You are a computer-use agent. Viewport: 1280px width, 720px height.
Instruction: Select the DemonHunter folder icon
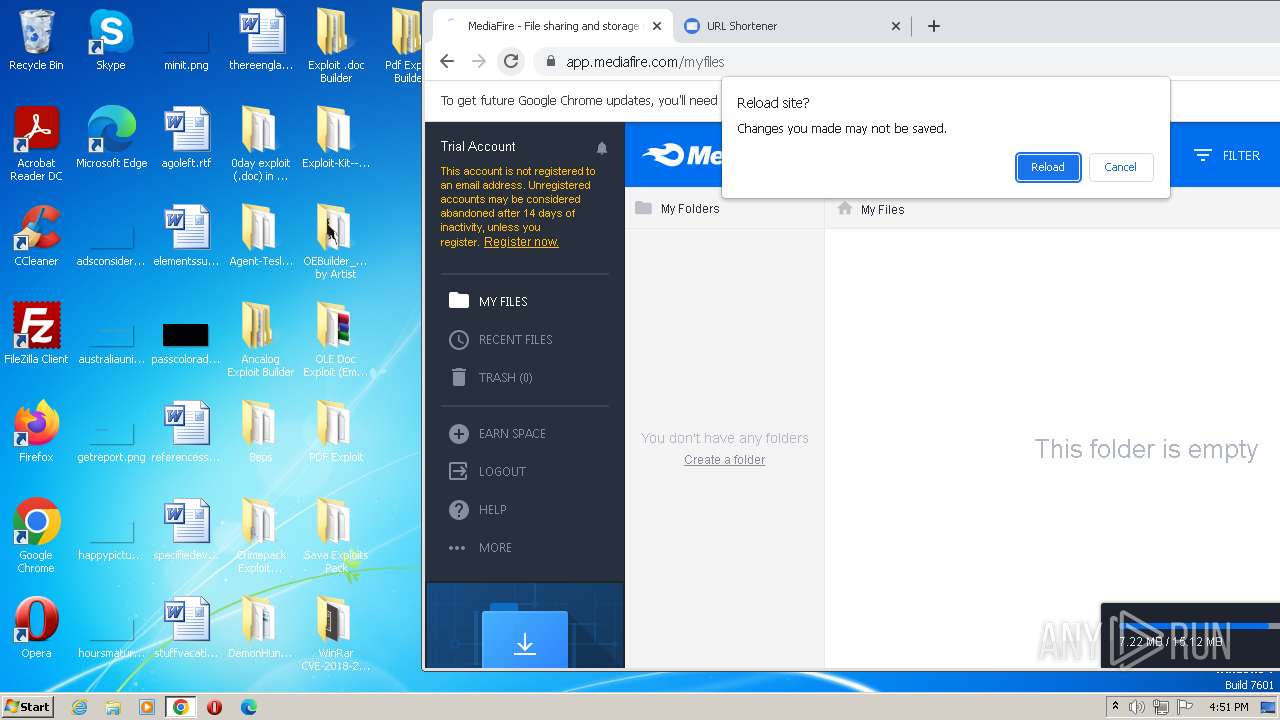point(260,628)
